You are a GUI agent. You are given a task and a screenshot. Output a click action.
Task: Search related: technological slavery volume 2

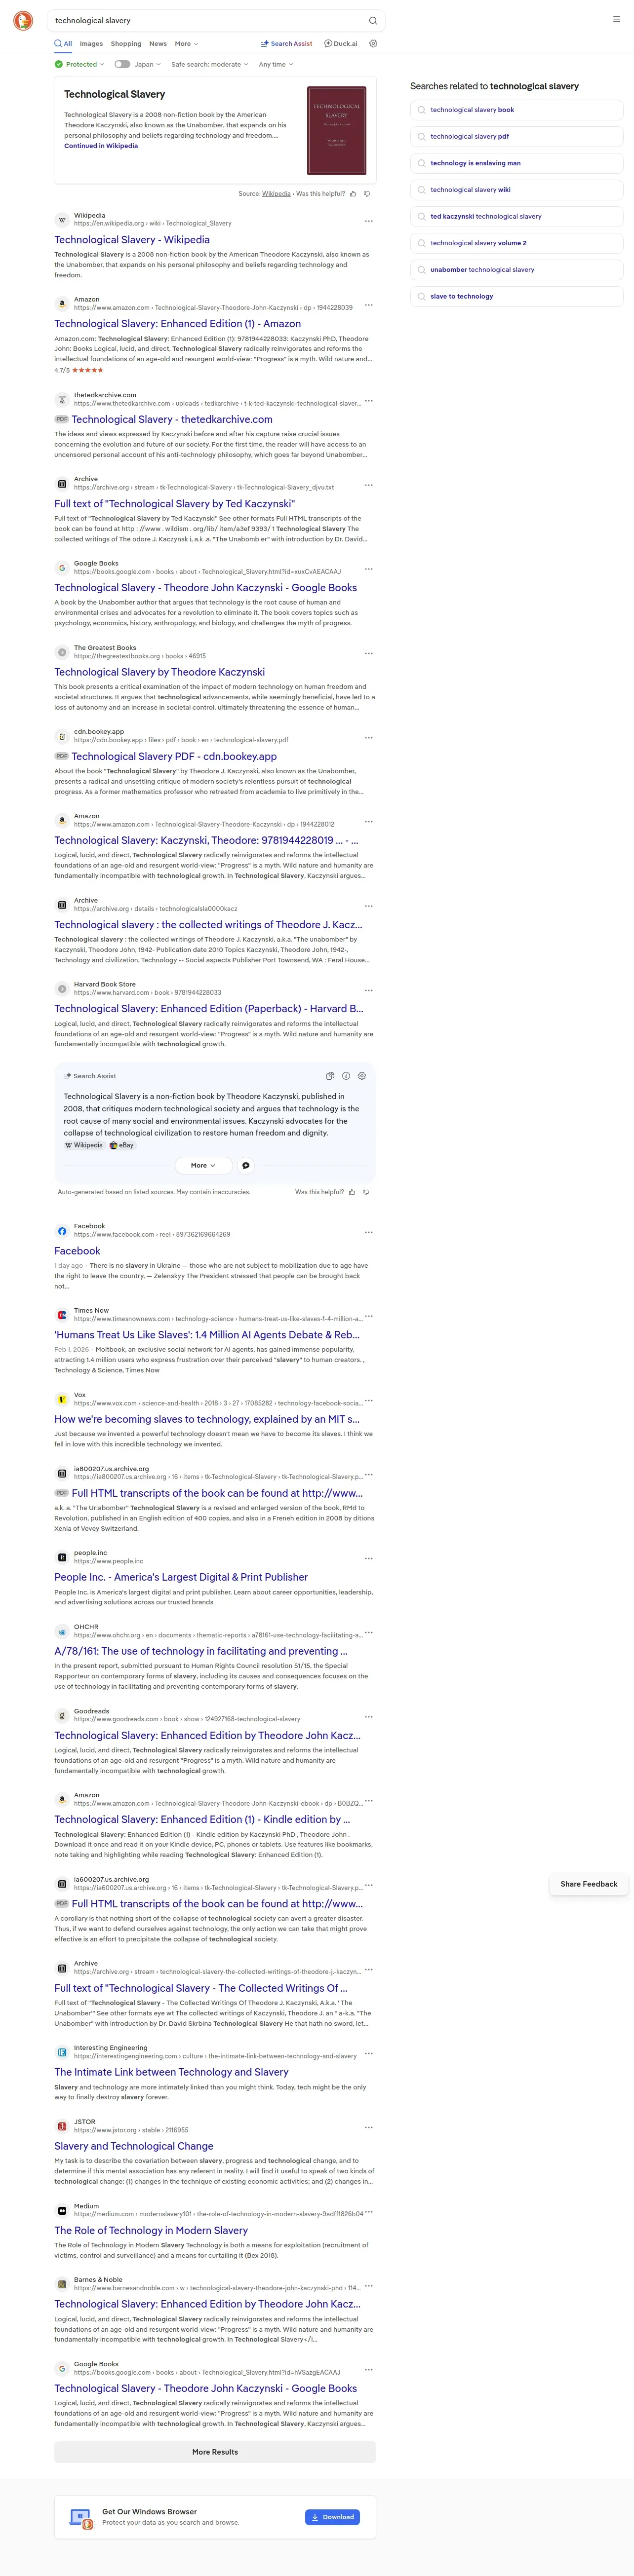[516, 243]
